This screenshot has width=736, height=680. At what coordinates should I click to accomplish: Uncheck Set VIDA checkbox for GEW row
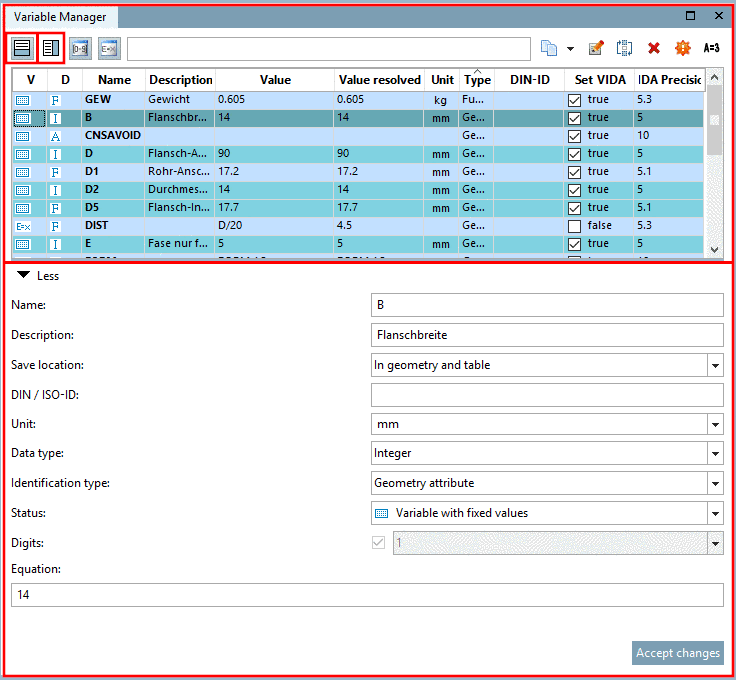(x=575, y=100)
